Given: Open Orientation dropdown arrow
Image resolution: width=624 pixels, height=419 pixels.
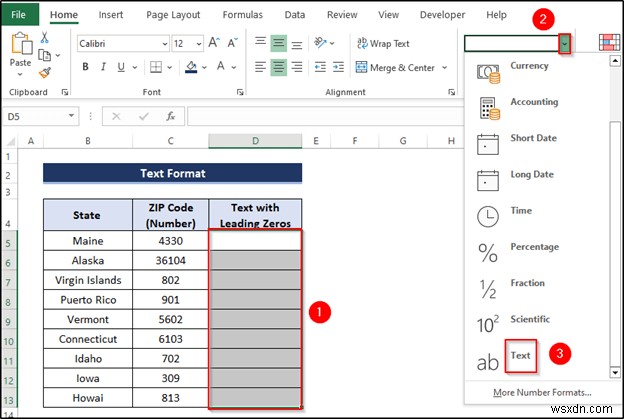Looking at the screenshot, I should click(x=332, y=43).
